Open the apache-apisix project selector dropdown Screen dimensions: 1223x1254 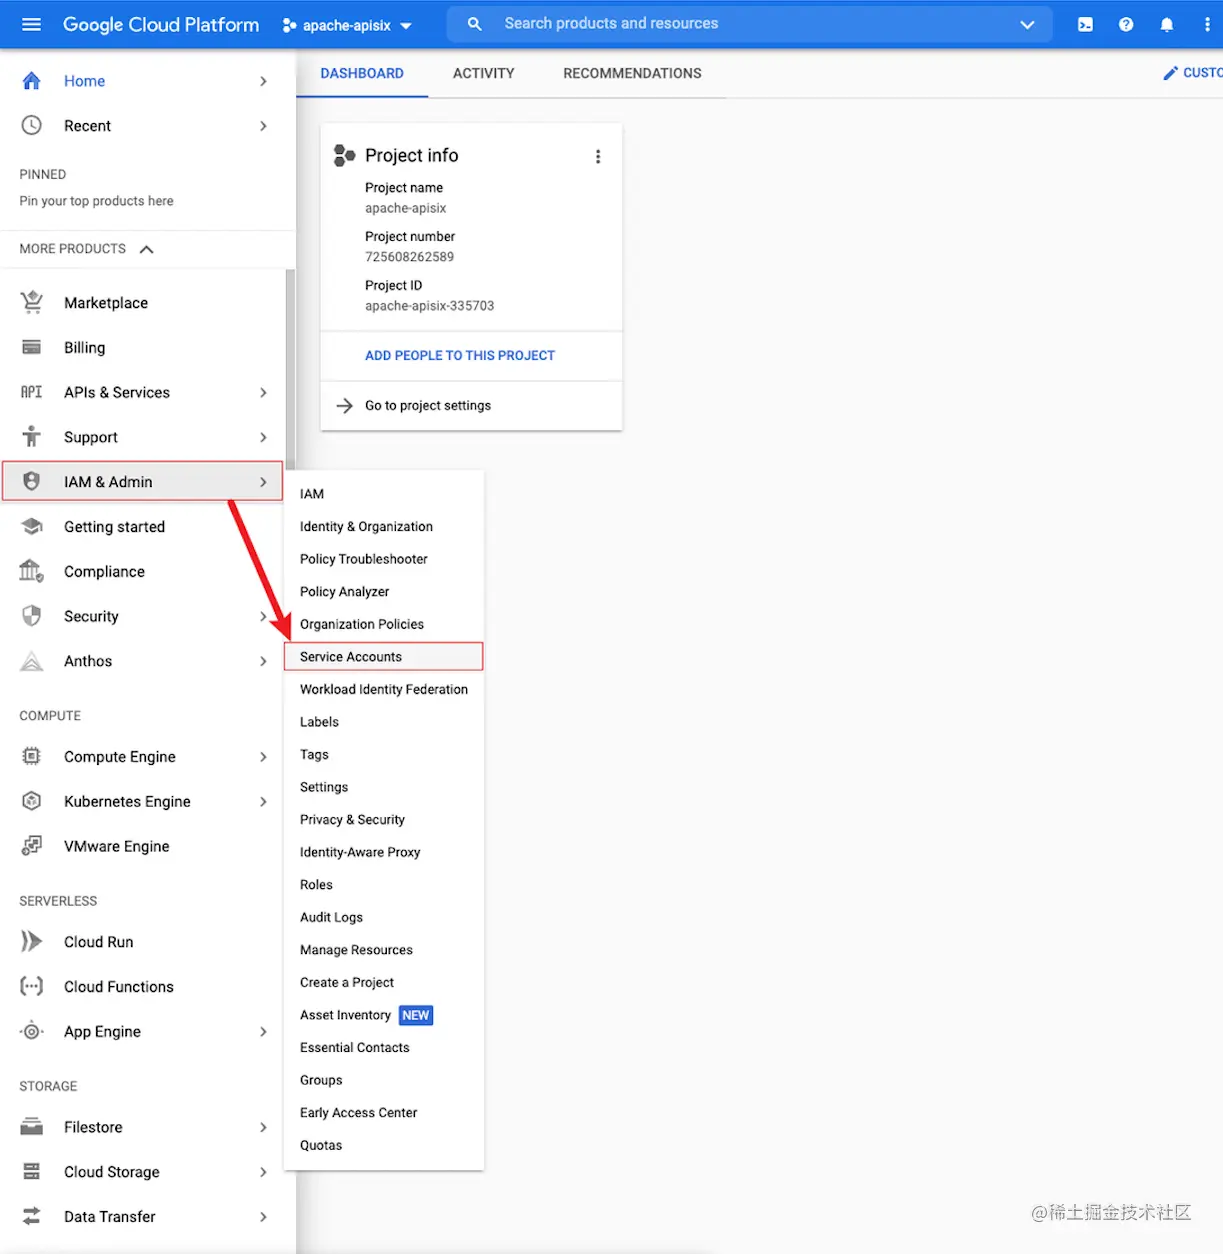(x=347, y=25)
